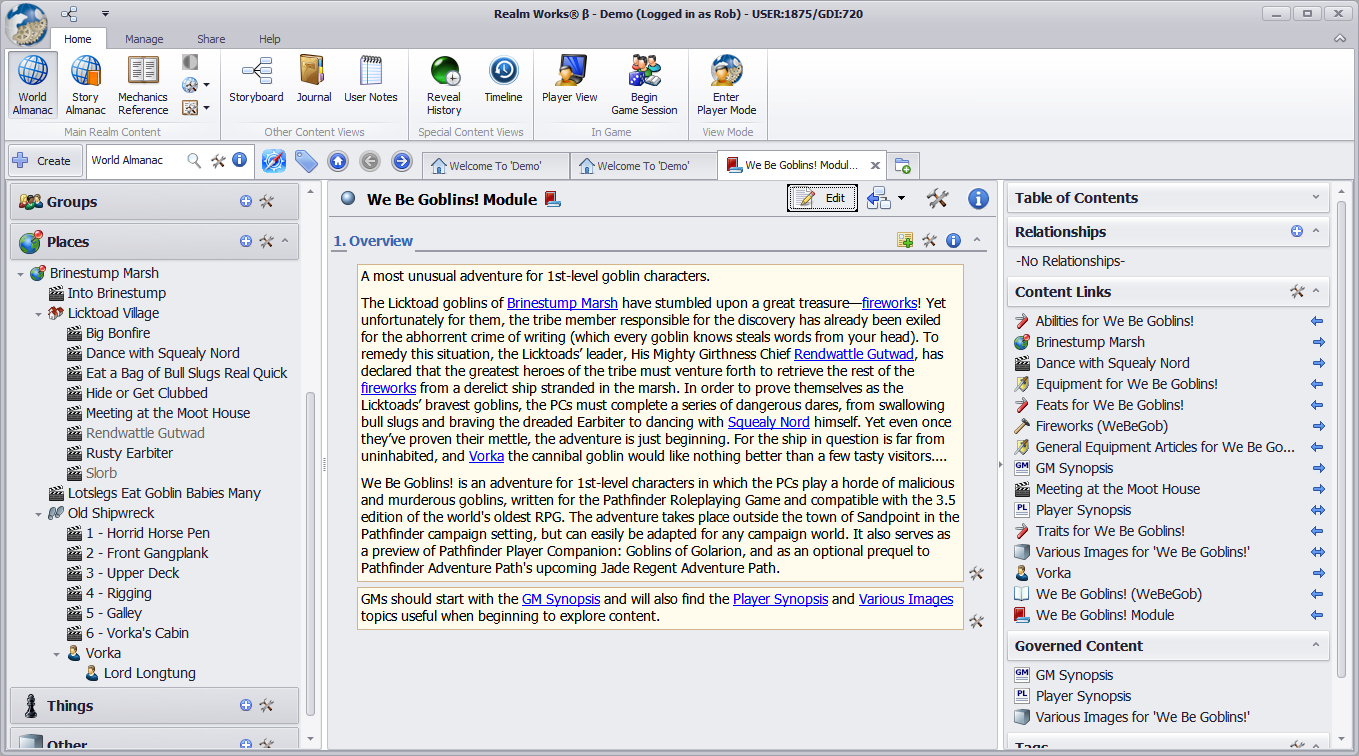This screenshot has width=1359, height=756.
Task: Collapse the Old Shipwreck tree node
Action: (38, 513)
